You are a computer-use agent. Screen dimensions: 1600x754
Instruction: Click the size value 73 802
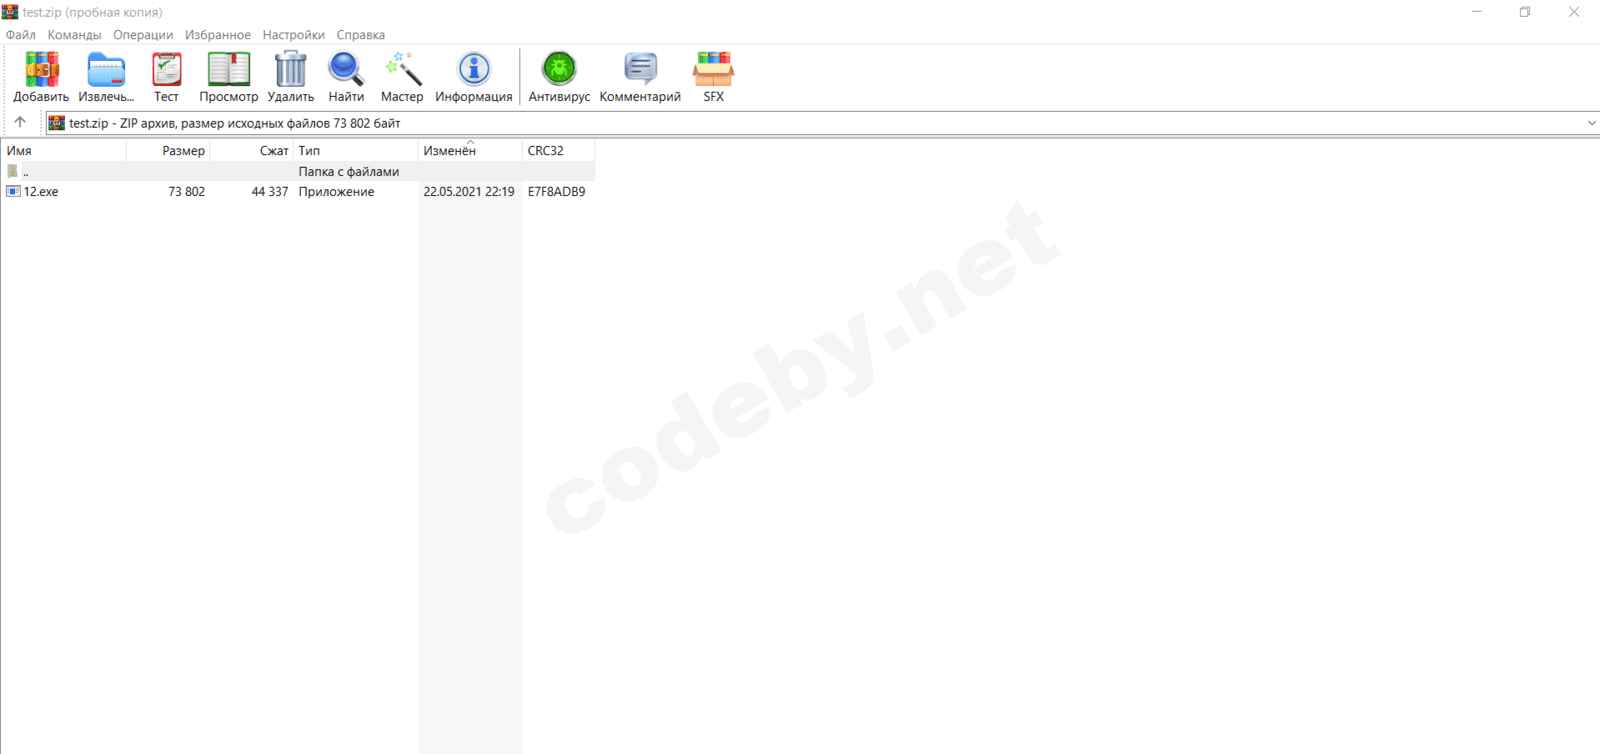[186, 192]
